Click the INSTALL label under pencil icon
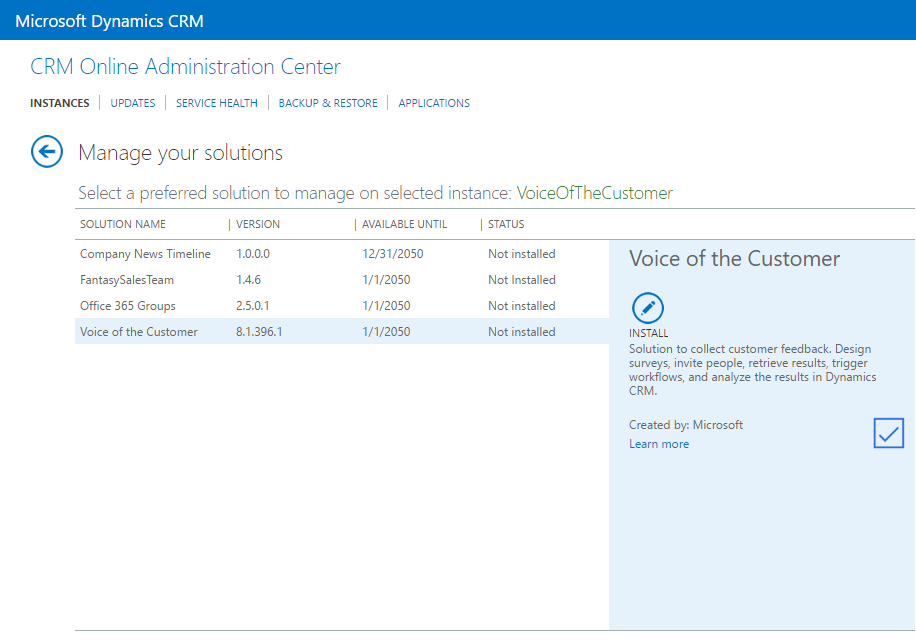The height and width of the screenshot is (642, 916). tap(648, 333)
